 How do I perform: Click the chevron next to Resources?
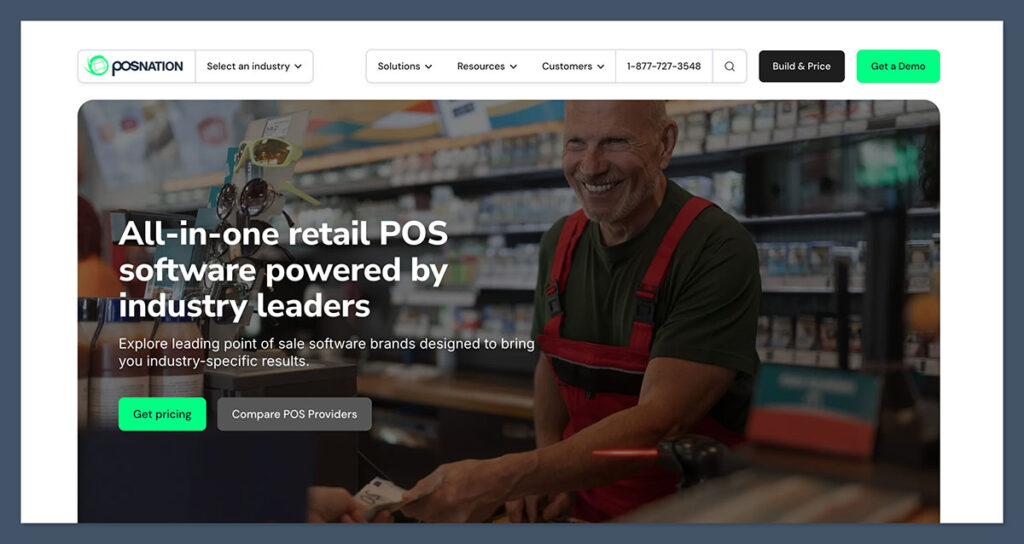click(513, 67)
